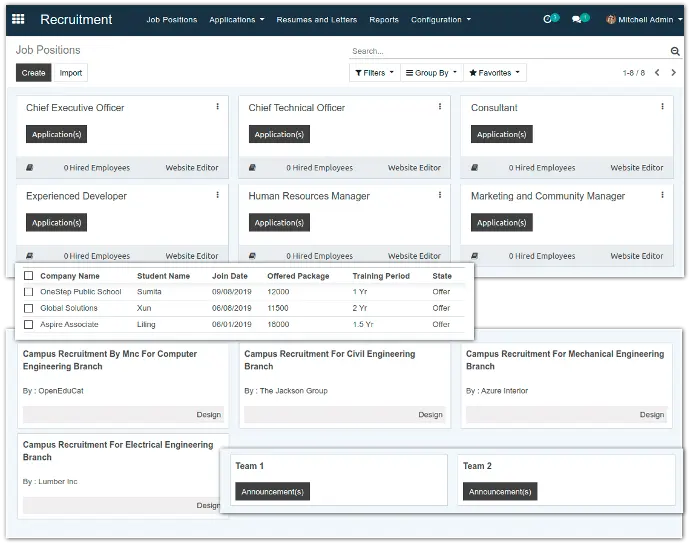This screenshot has width=690, height=544.
Task: Open Job Positions menu item
Action: 172,20
